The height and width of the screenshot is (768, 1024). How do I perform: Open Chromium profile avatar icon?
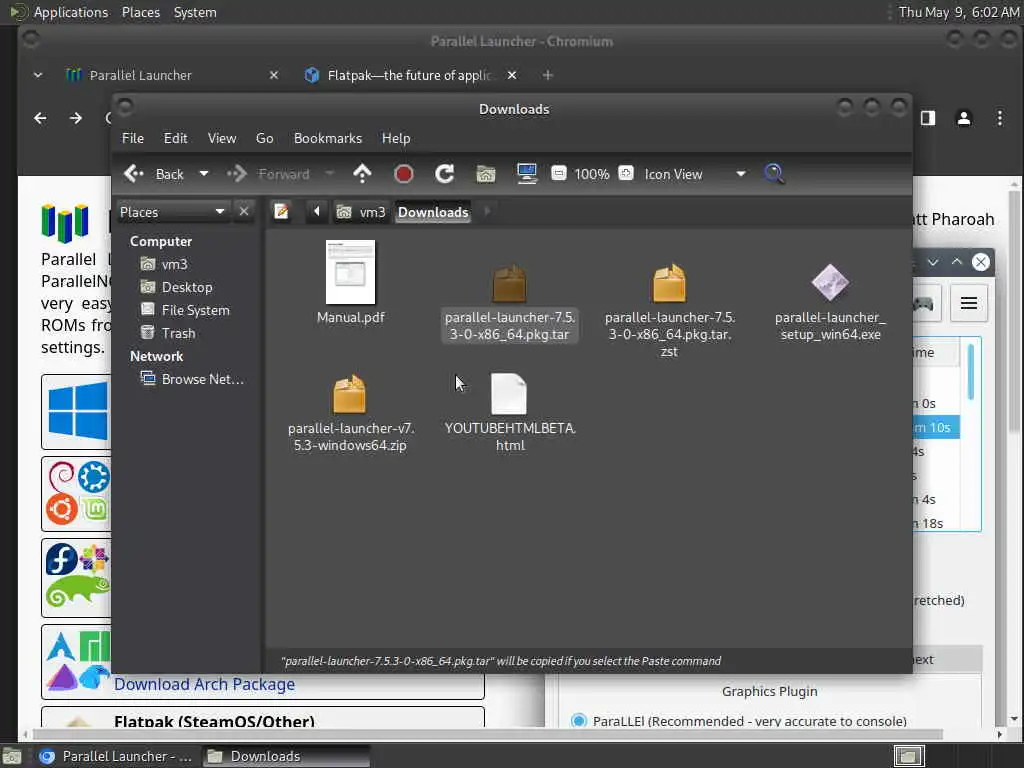[963, 118]
